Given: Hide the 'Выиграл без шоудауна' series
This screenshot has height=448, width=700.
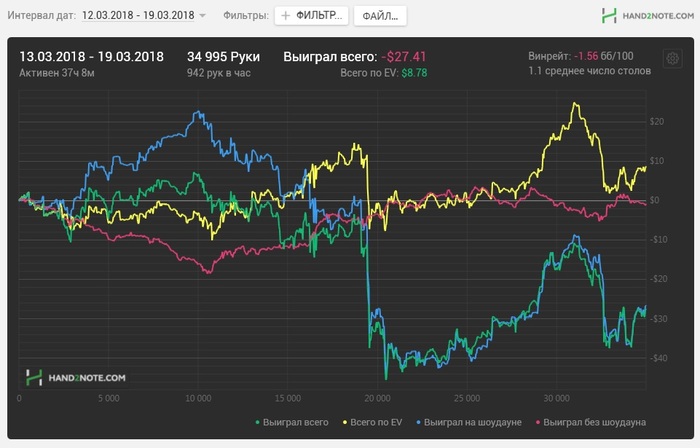Looking at the screenshot, I should click(x=592, y=423).
